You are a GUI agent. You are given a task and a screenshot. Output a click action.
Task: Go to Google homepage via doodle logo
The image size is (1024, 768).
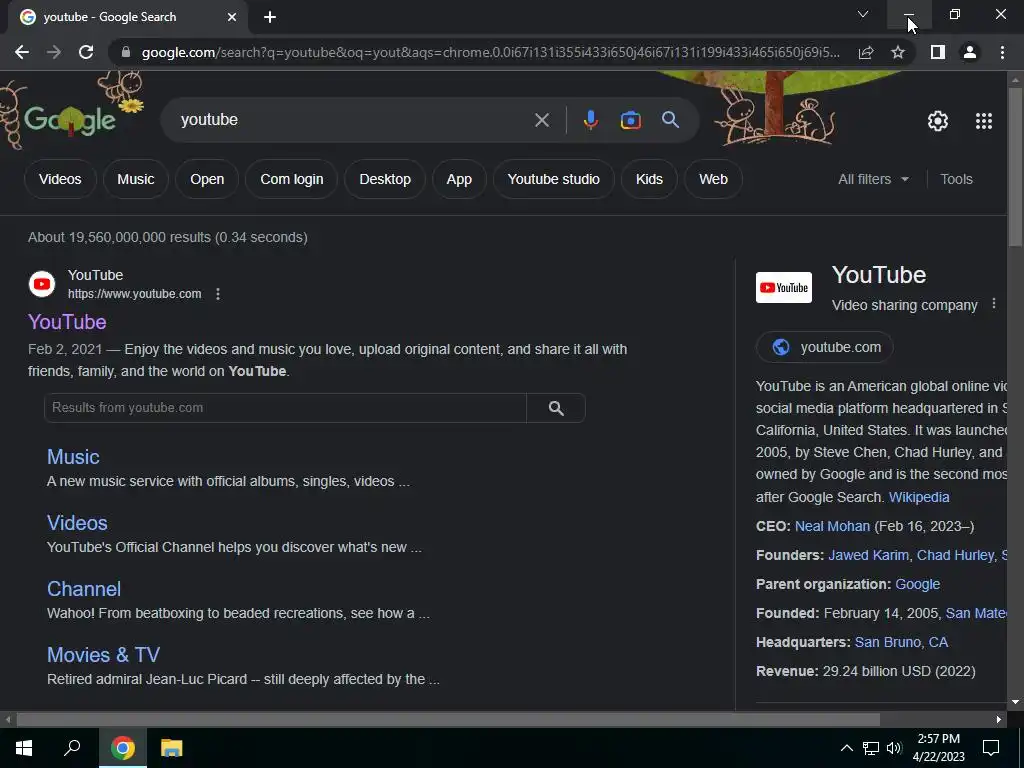coord(70,121)
